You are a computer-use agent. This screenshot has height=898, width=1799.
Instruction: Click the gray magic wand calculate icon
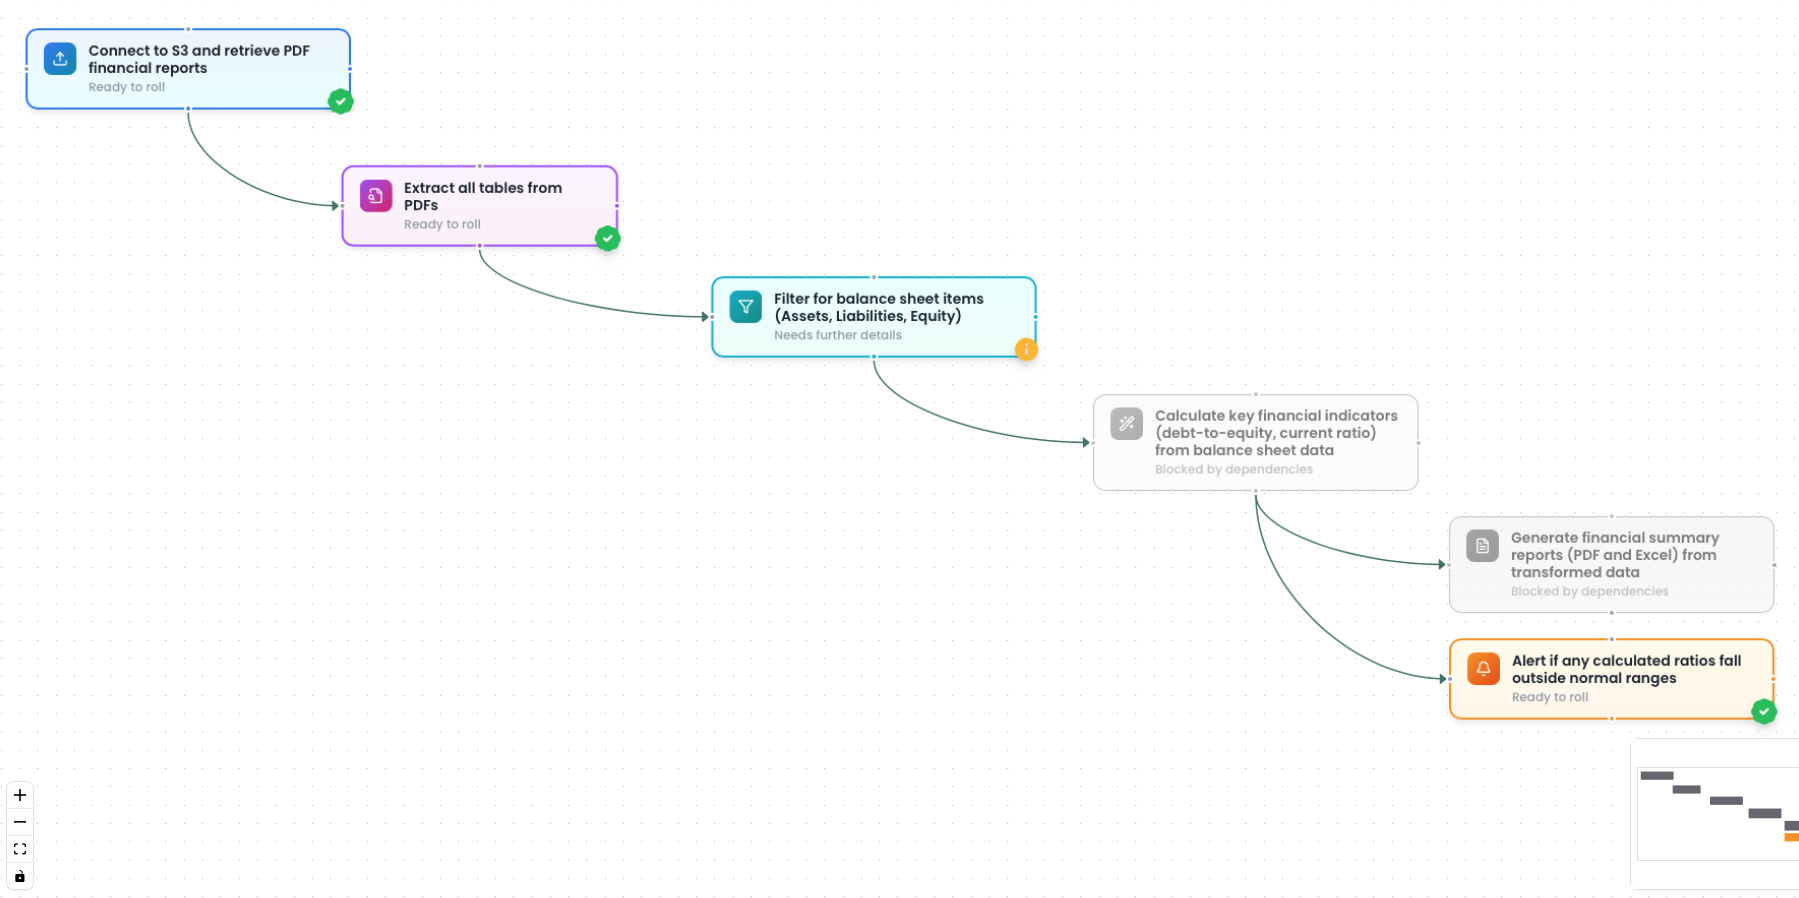click(x=1126, y=424)
